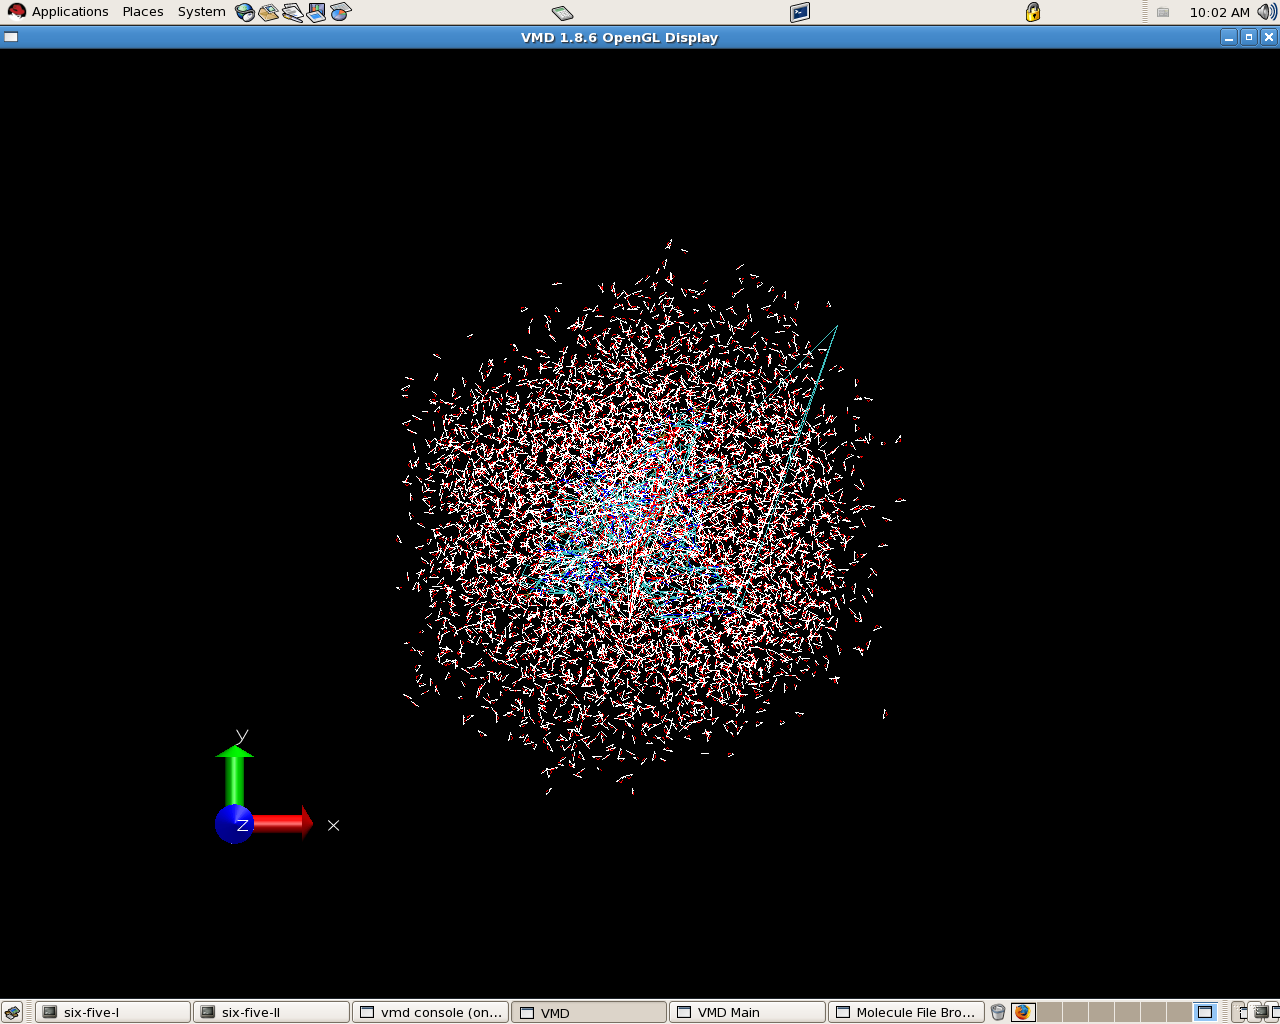Switch to the six-five-II taskbar window
Screen dimensions: 1280x1024
pyautogui.click(x=271, y=1012)
